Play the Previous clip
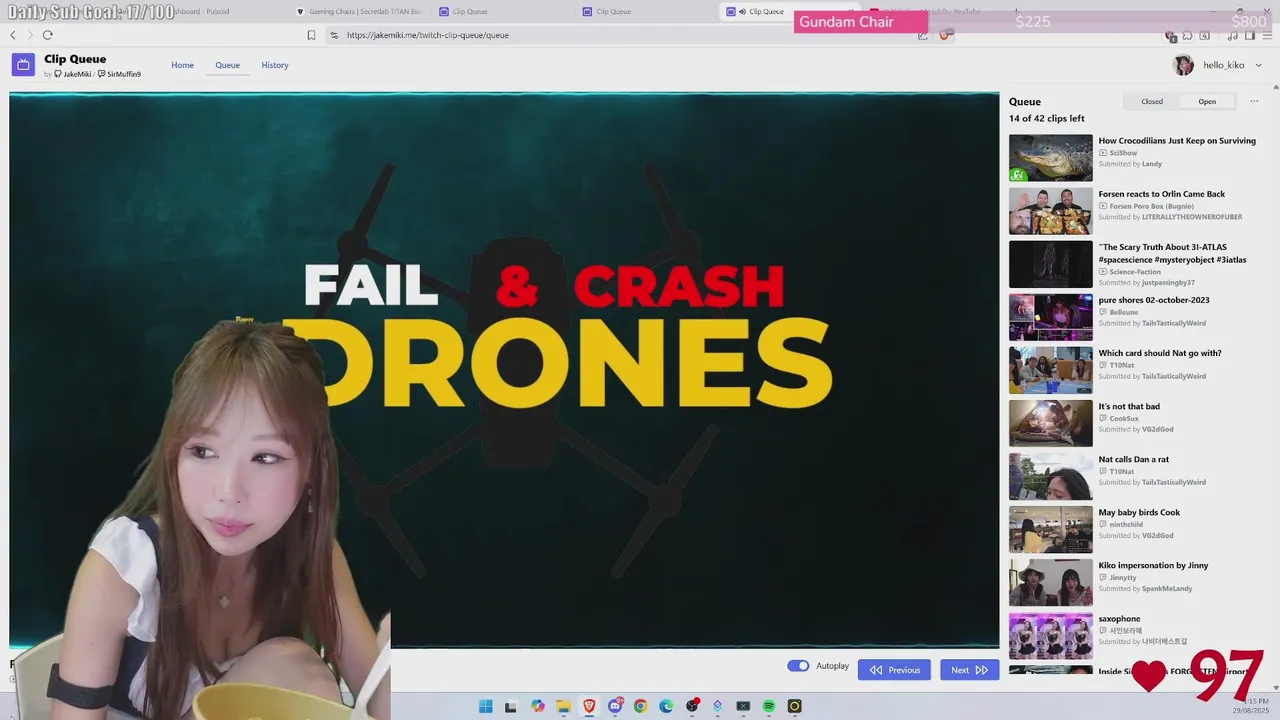This screenshot has width=1280, height=720. (x=894, y=670)
